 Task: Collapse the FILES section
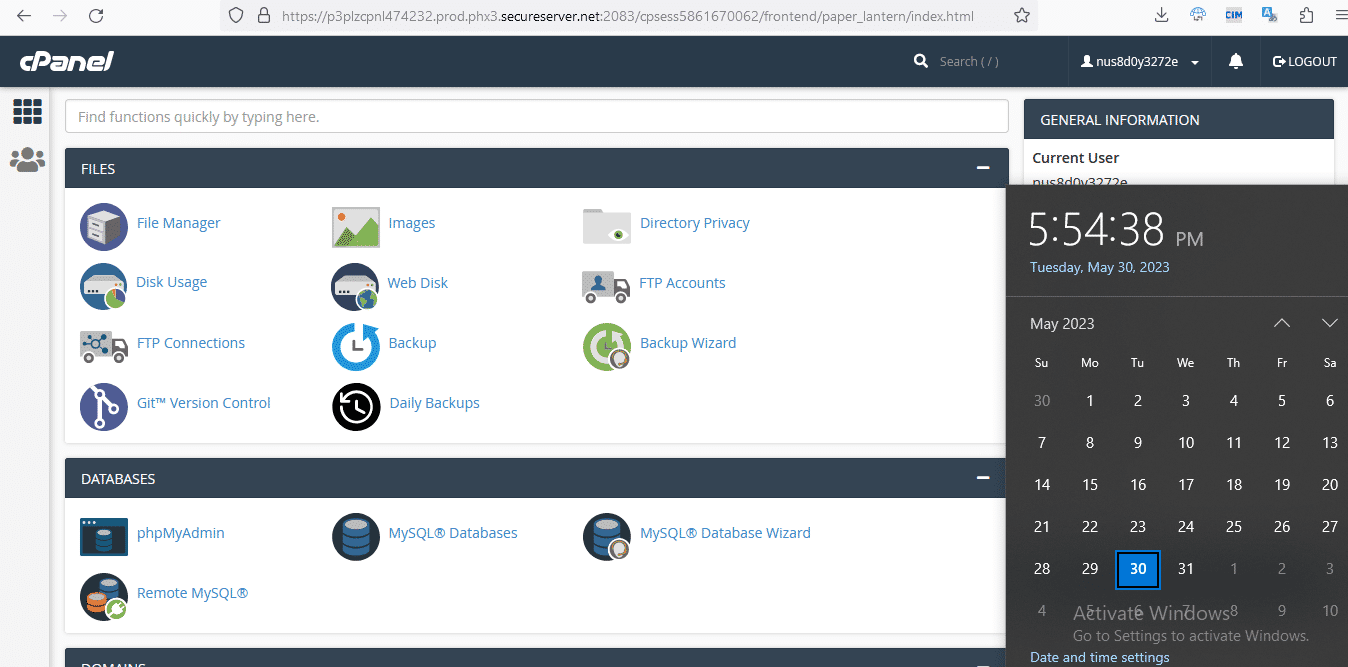pos(984,168)
